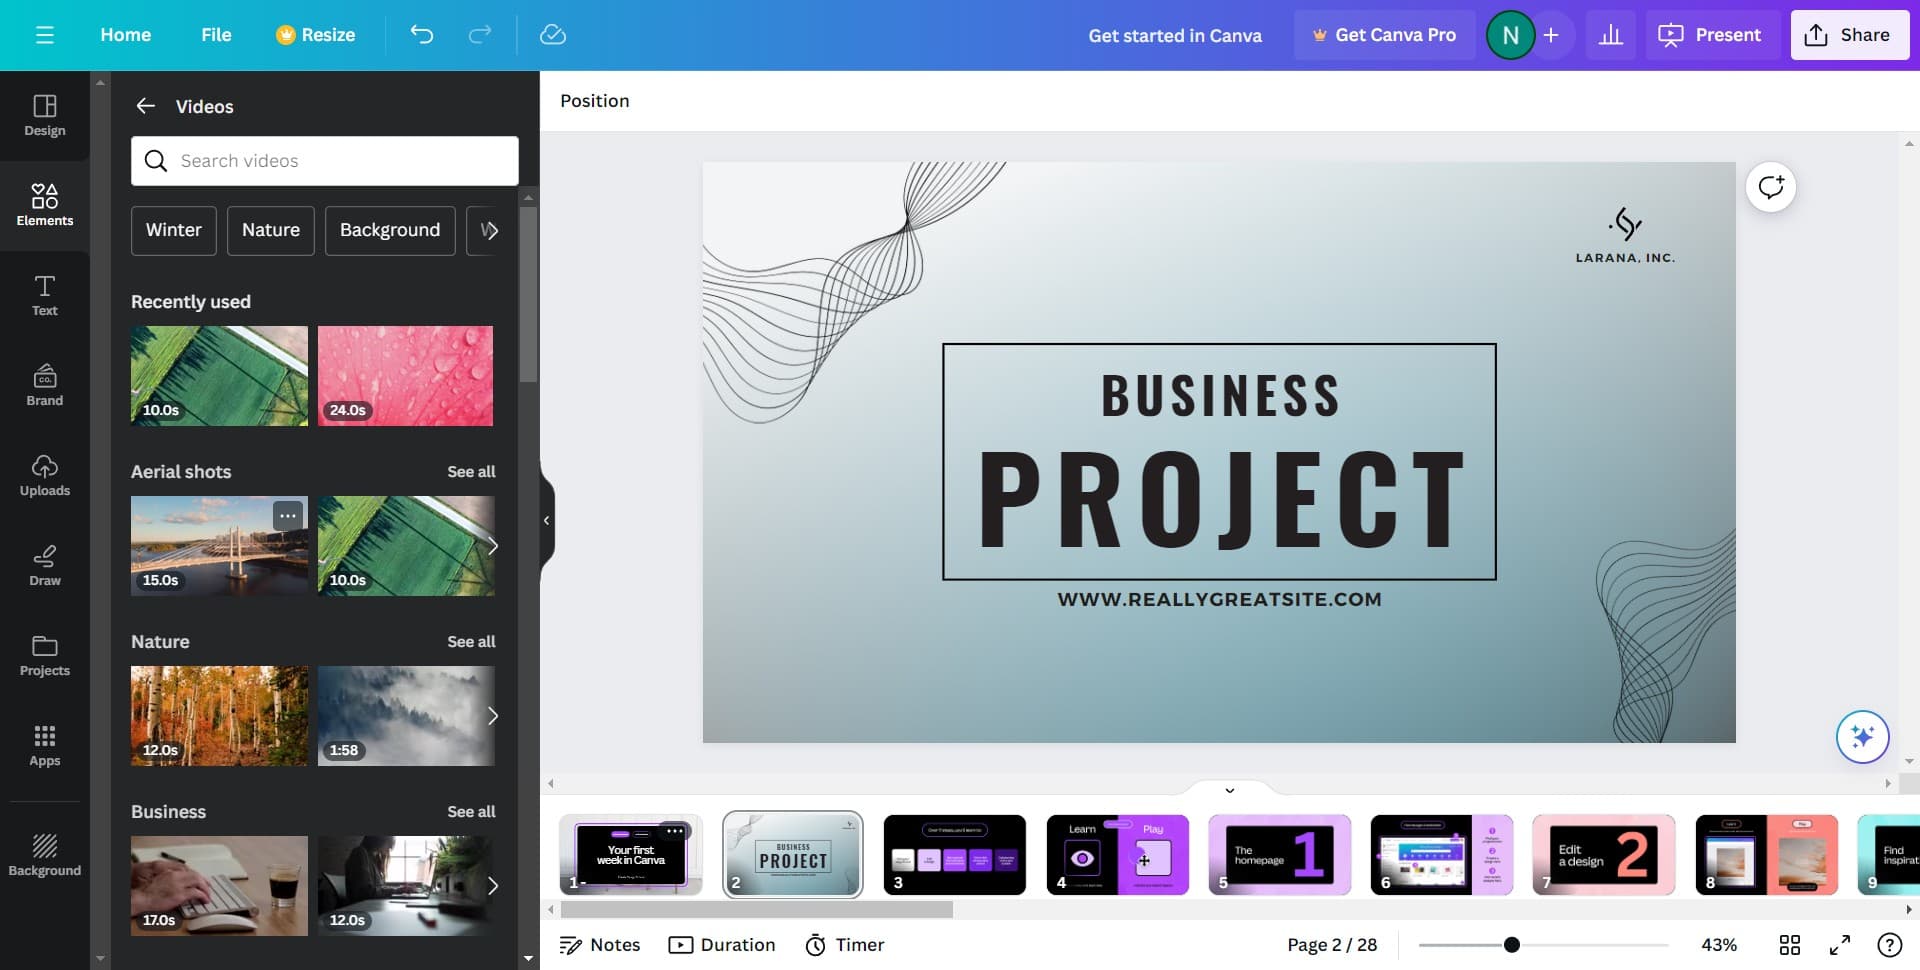Open the Uploads panel
Image resolution: width=1920 pixels, height=970 pixels.
click(45, 475)
